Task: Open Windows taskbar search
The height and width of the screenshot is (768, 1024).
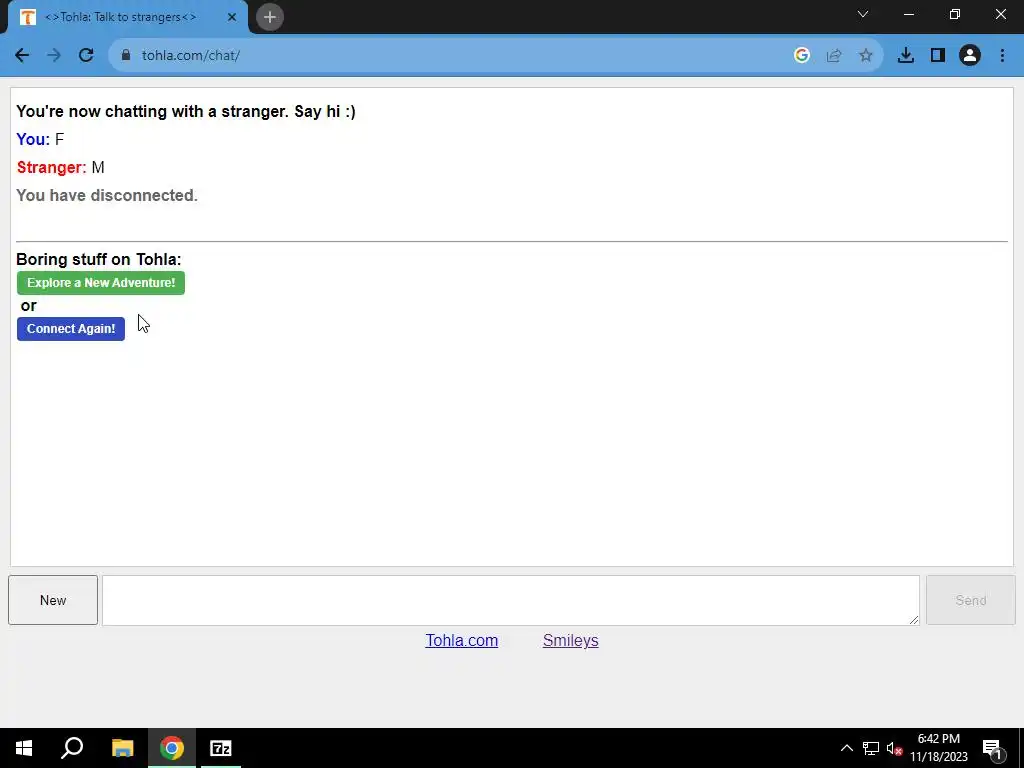Action: 72,748
